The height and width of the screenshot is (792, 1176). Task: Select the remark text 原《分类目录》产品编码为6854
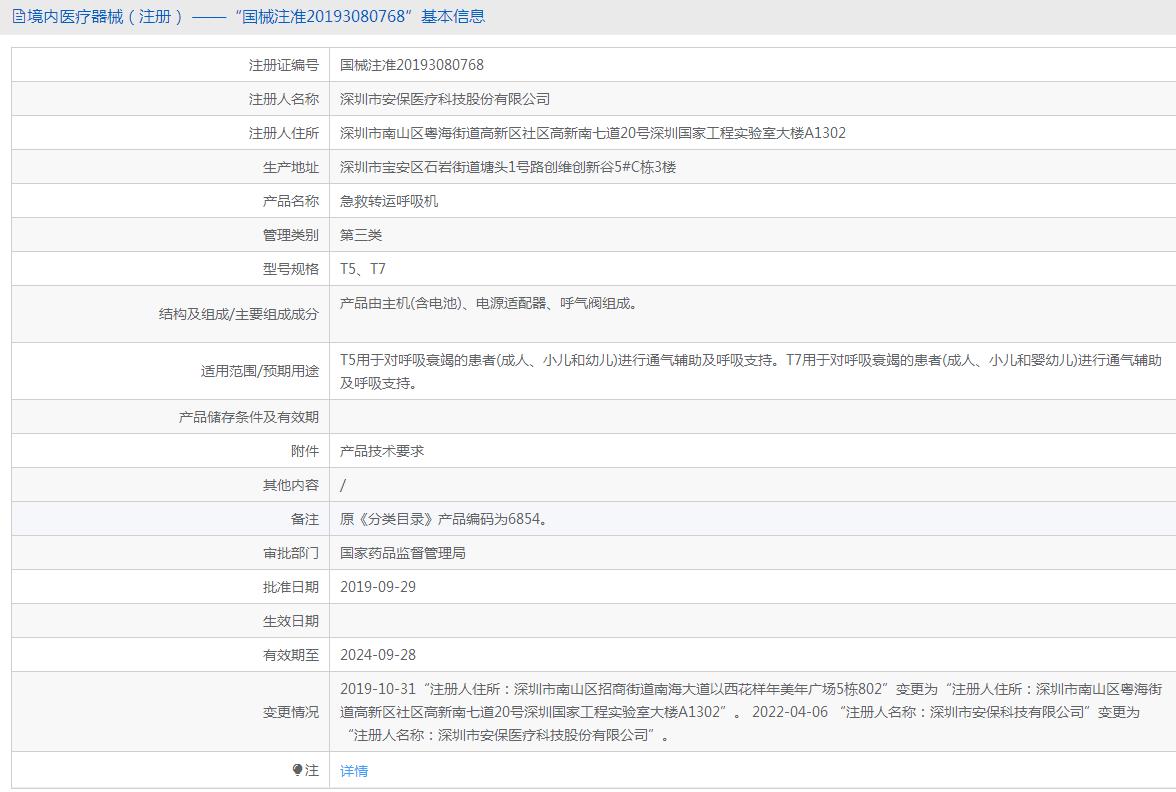pyautogui.click(x=443, y=519)
